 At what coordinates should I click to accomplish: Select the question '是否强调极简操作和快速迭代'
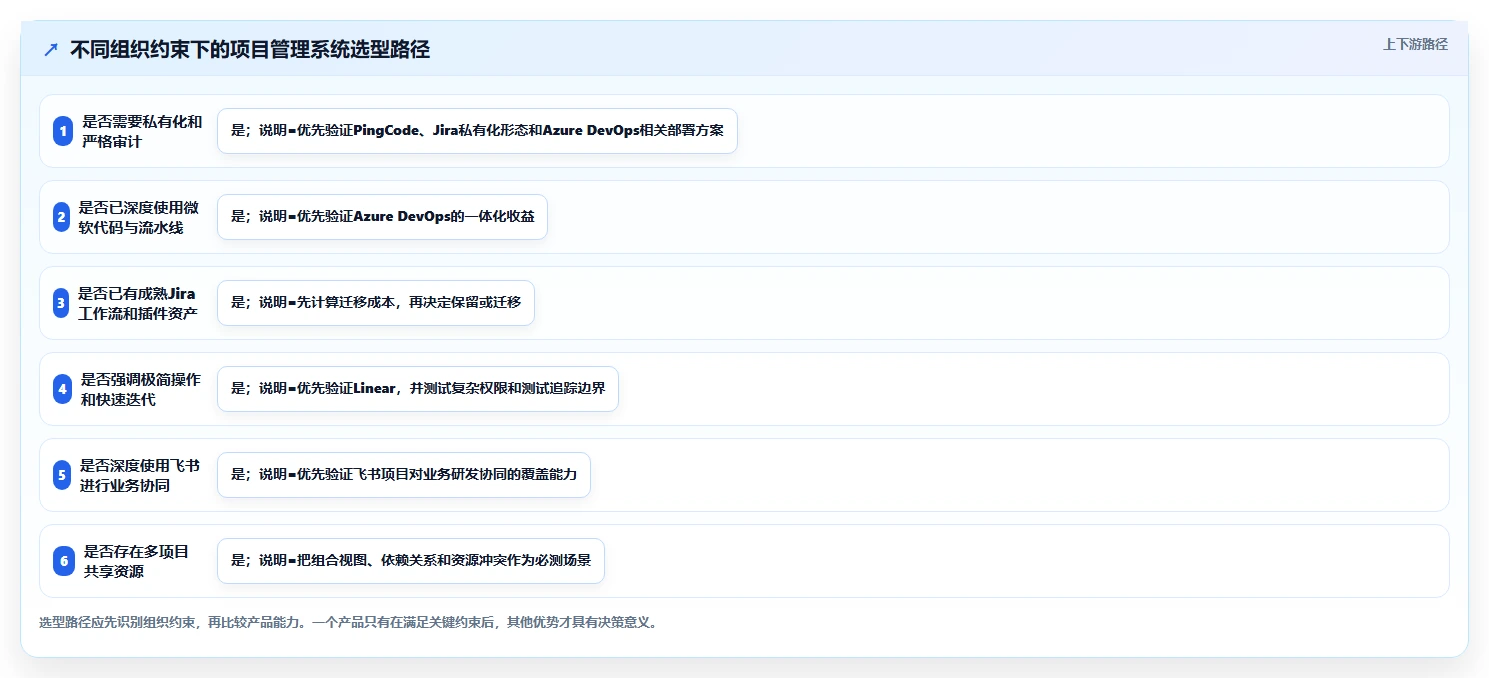140,389
